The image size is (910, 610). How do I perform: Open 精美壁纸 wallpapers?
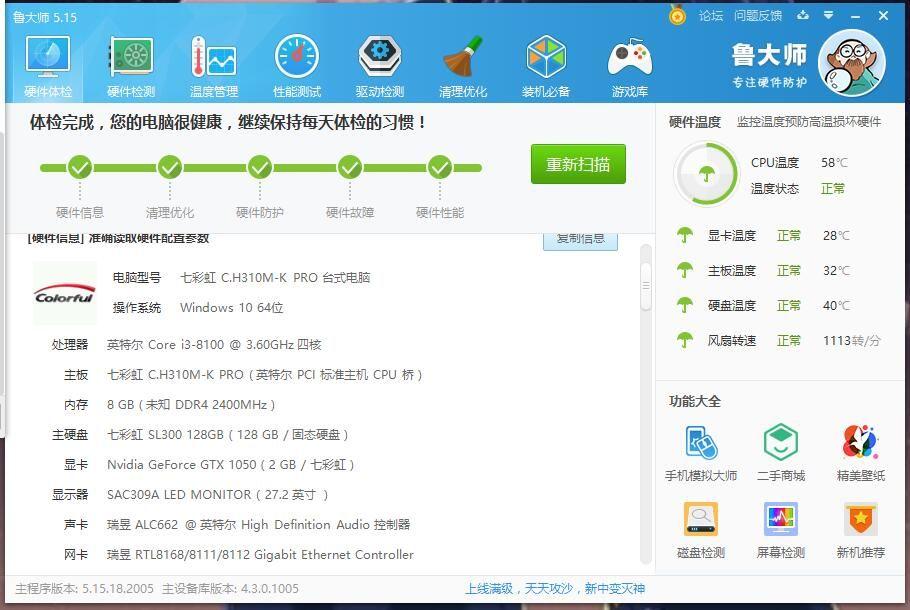click(x=861, y=454)
